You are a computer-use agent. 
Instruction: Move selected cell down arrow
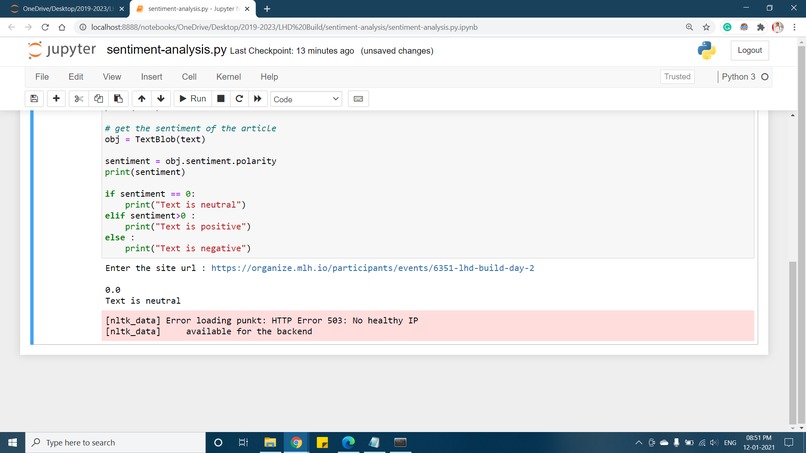click(x=161, y=99)
